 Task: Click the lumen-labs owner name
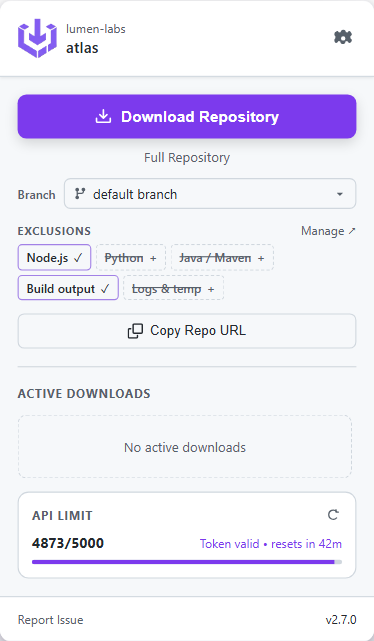(x=96, y=29)
